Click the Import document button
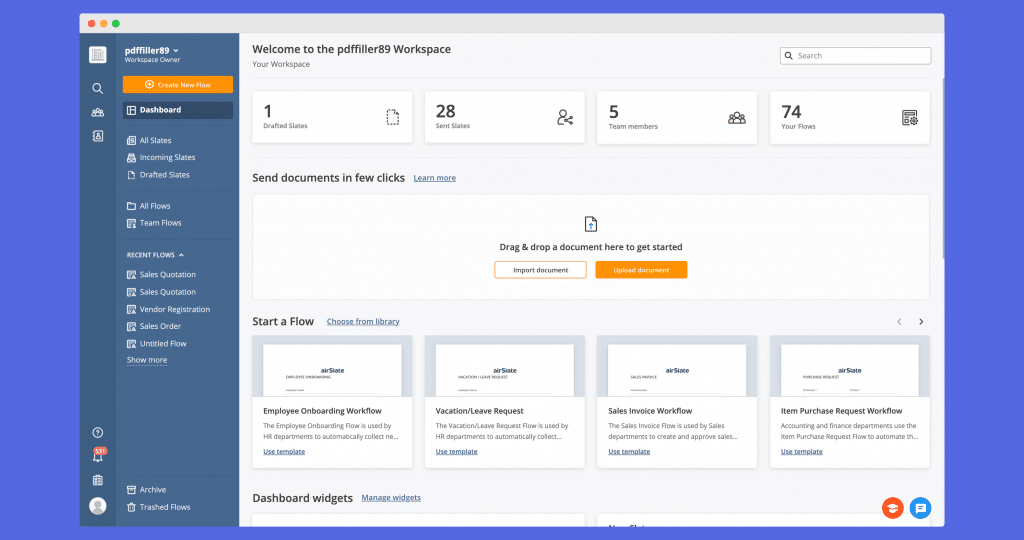1024x540 pixels. 540,270
